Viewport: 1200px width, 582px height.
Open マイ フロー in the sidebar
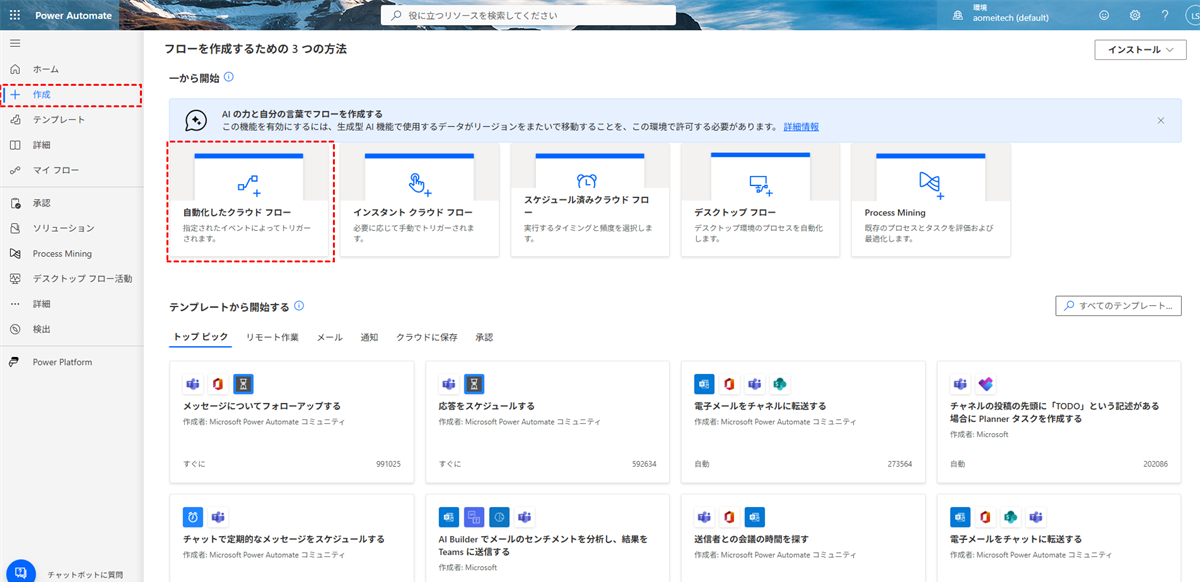click(x=55, y=170)
